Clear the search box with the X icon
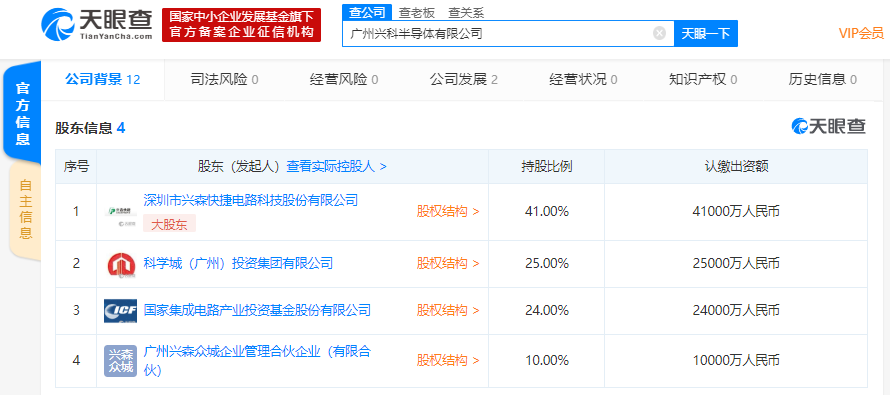Screen dimensions: 890x395 click(x=659, y=33)
